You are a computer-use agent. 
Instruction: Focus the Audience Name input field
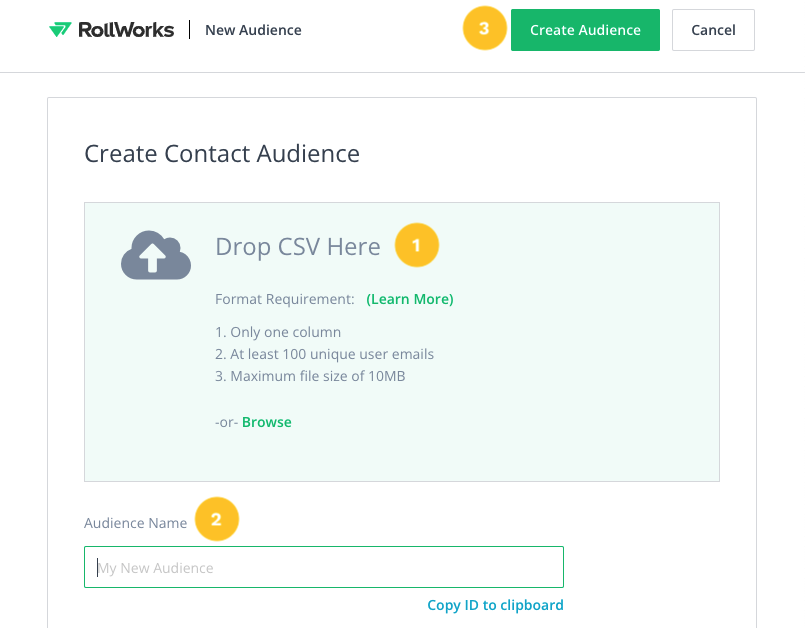click(x=324, y=567)
